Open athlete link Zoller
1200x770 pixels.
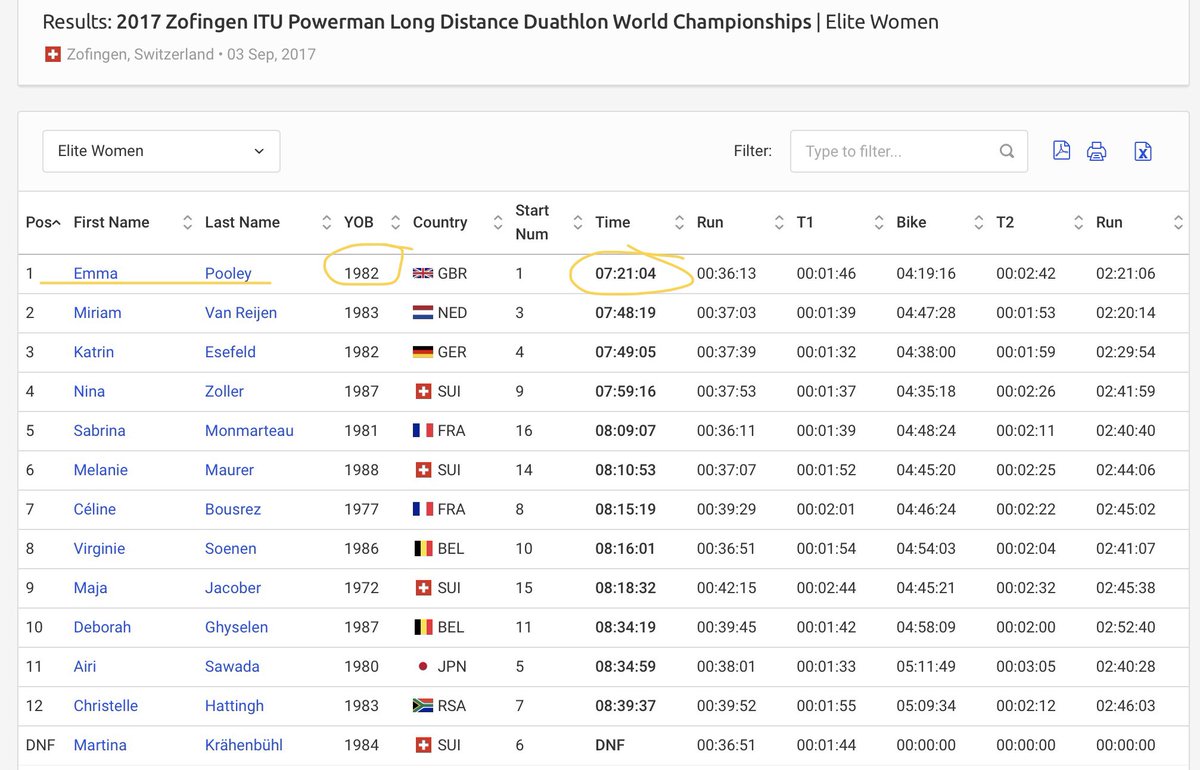(x=224, y=391)
